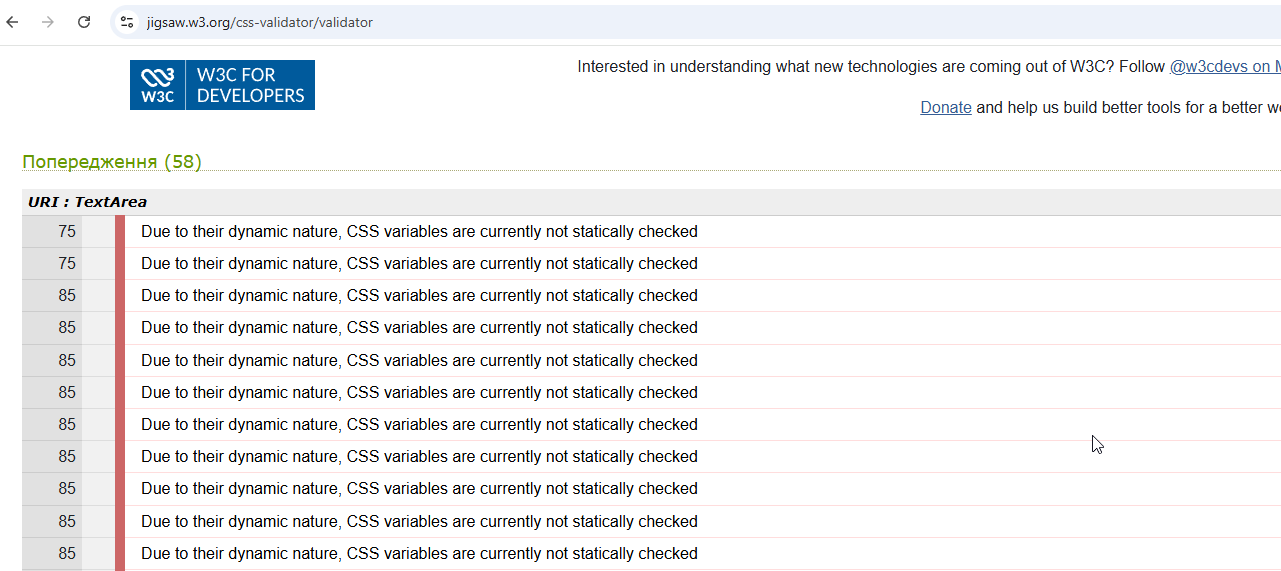Image resolution: width=1281 pixels, height=571 pixels.
Task: Click the first line 85 warning number
Action: click(67, 296)
